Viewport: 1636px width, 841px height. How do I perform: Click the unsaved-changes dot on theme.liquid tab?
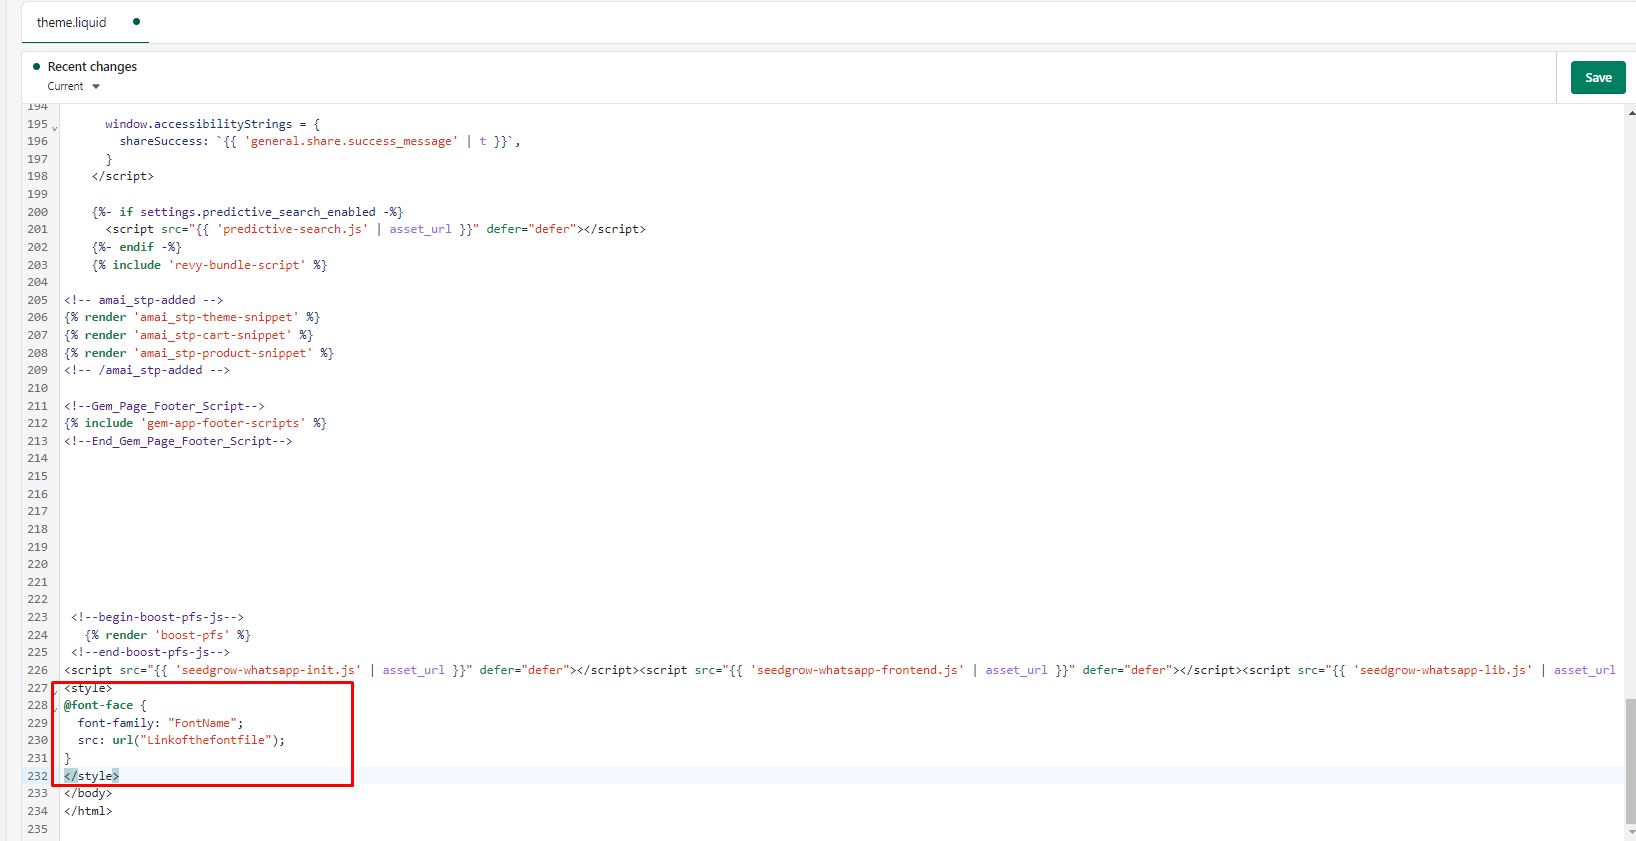pyautogui.click(x=136, y=21)
